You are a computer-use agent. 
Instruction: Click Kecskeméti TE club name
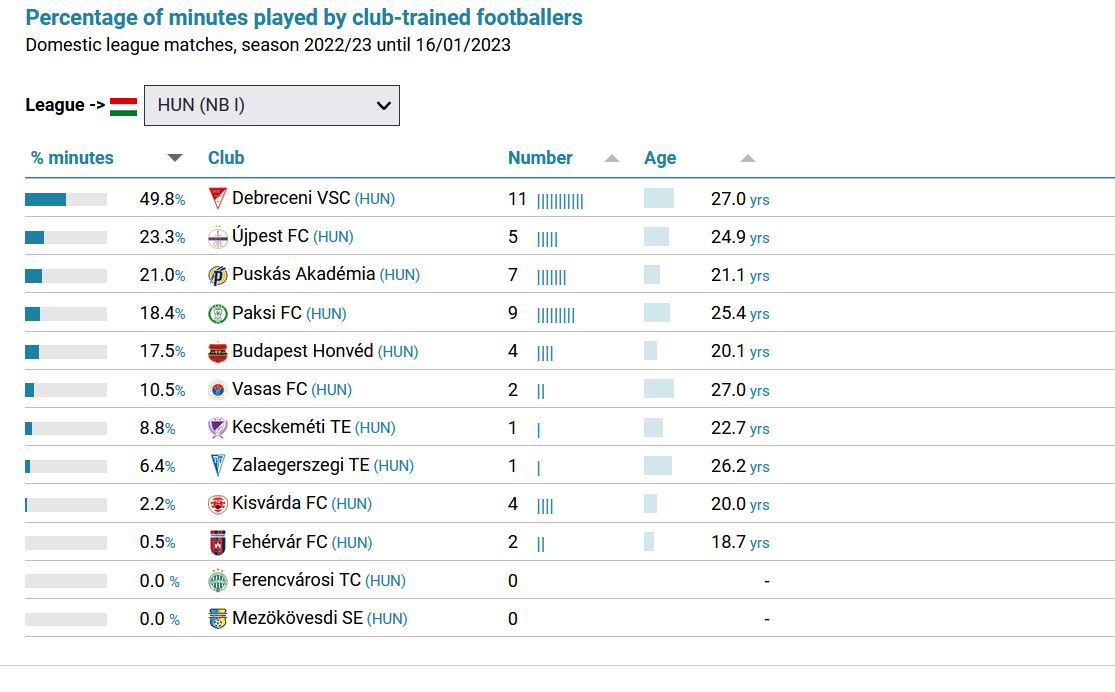tap(292, 427)
